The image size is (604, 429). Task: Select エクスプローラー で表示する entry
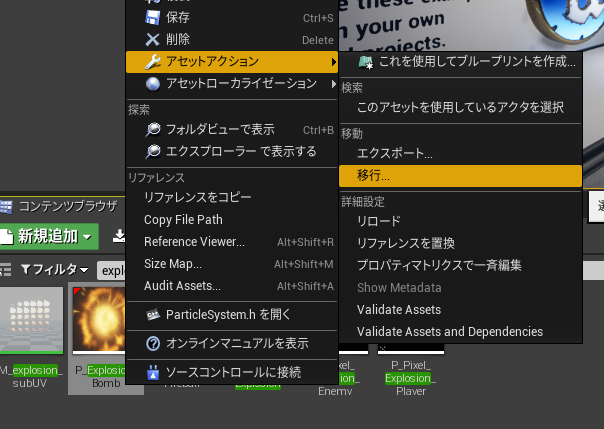point(232,152)
